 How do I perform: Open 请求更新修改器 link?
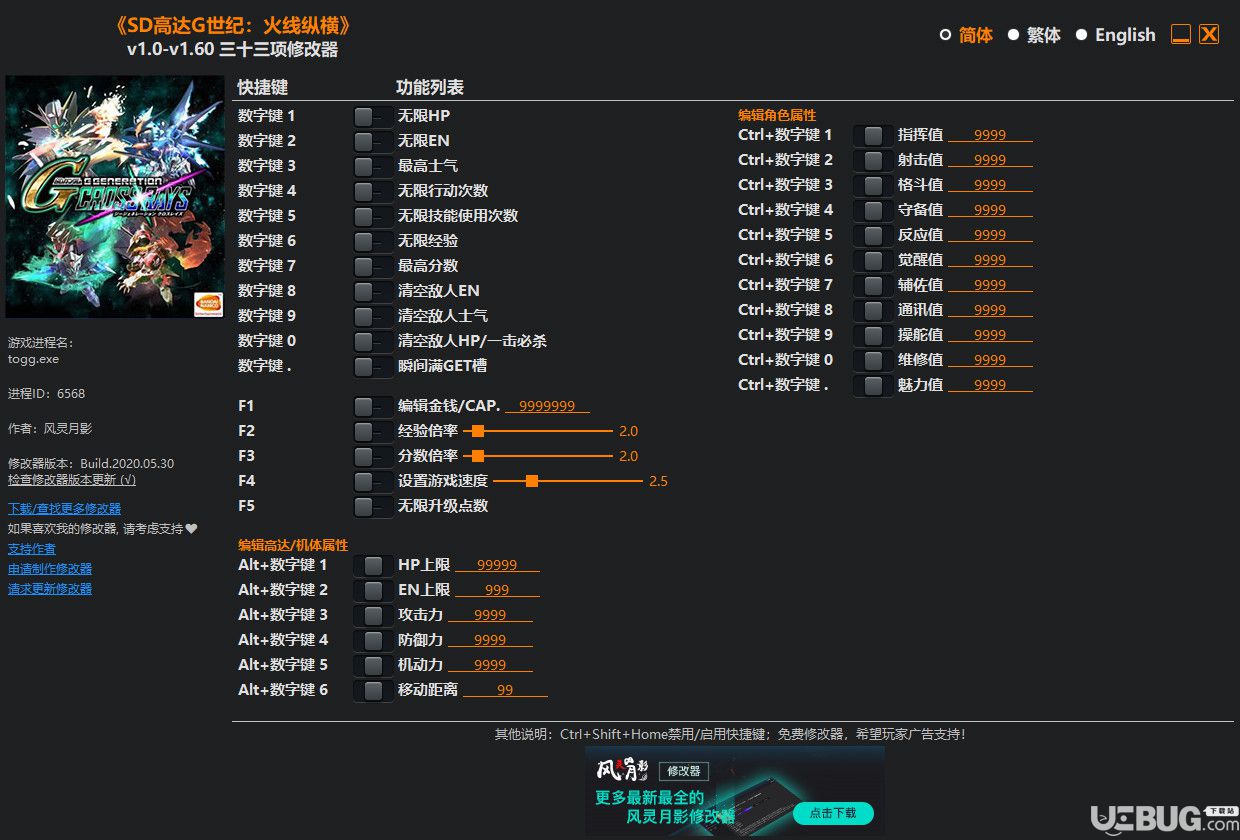click(50, 589)
